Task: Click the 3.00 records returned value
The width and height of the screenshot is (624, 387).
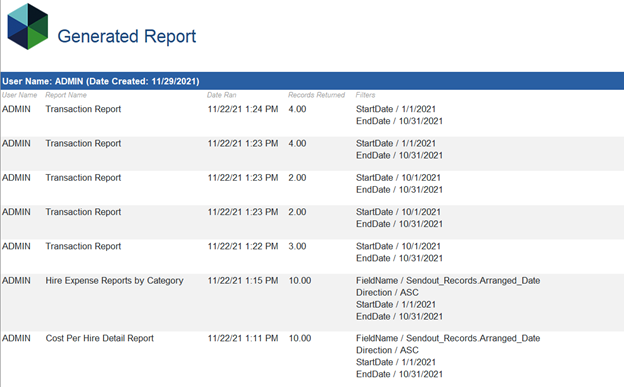Action: tap(297, 246)
